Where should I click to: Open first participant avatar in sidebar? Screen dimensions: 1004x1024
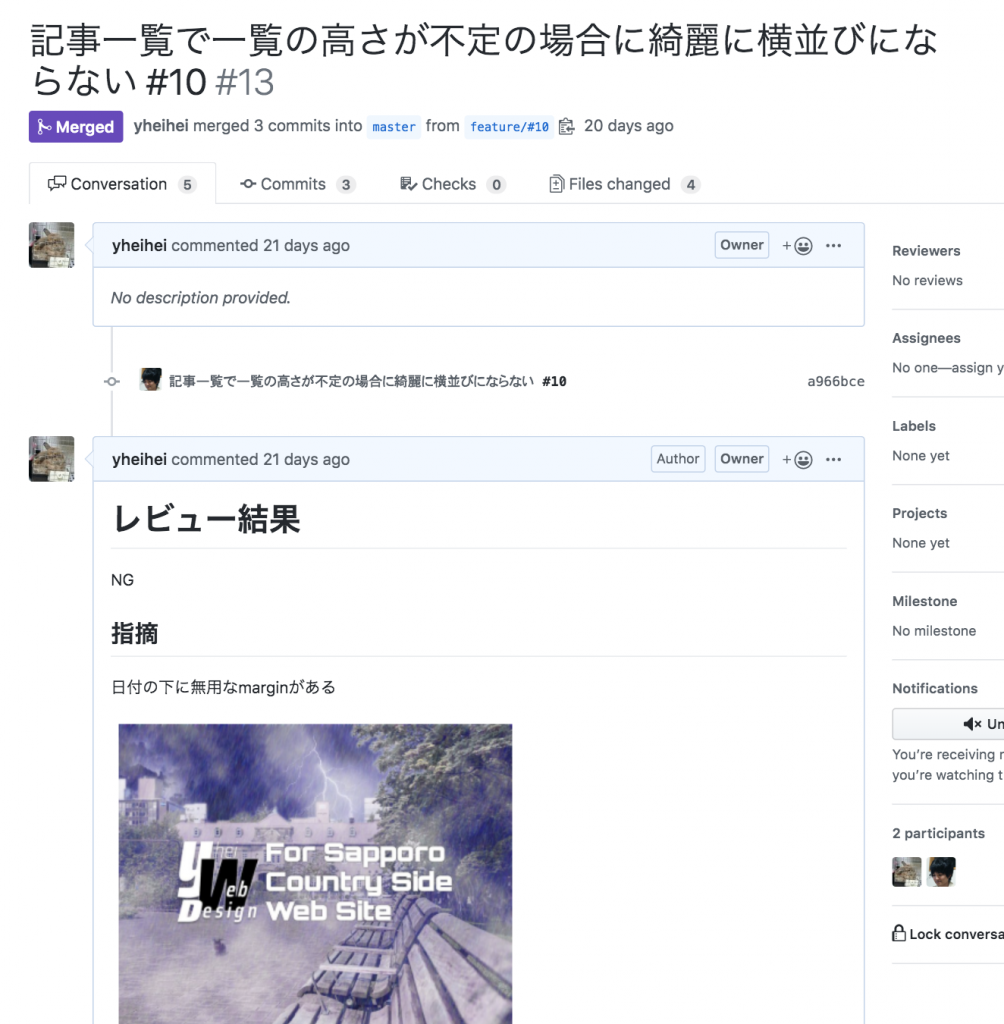click(x=907, y=872)
